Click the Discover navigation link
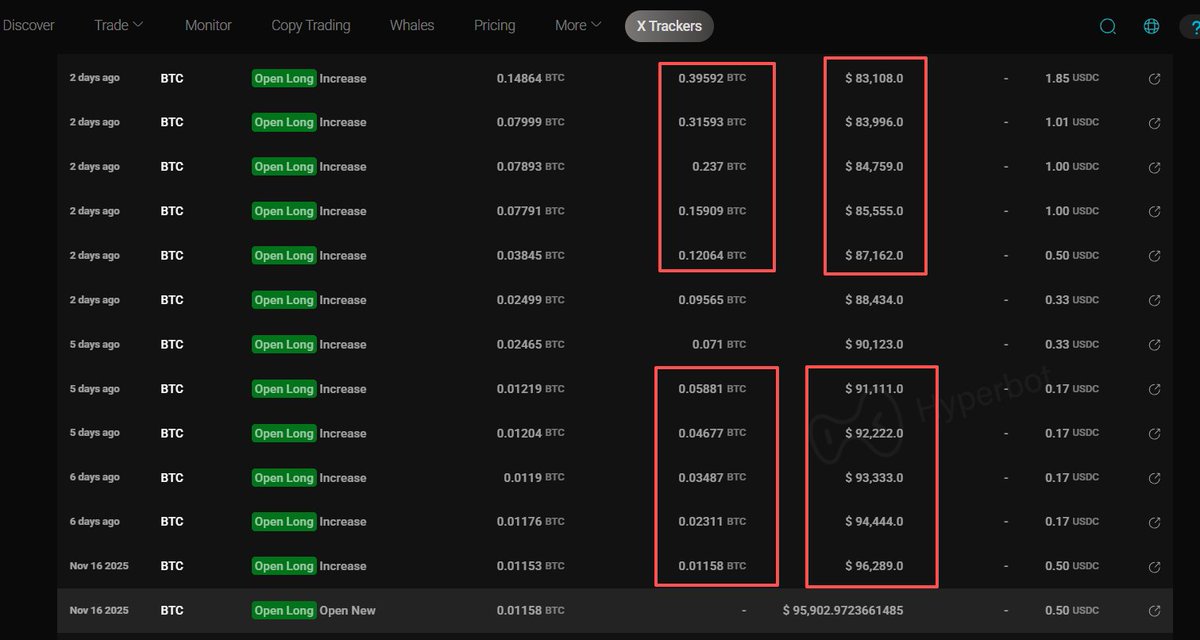The width and height of the screenshot is (1200, 640). coord(29,25)
